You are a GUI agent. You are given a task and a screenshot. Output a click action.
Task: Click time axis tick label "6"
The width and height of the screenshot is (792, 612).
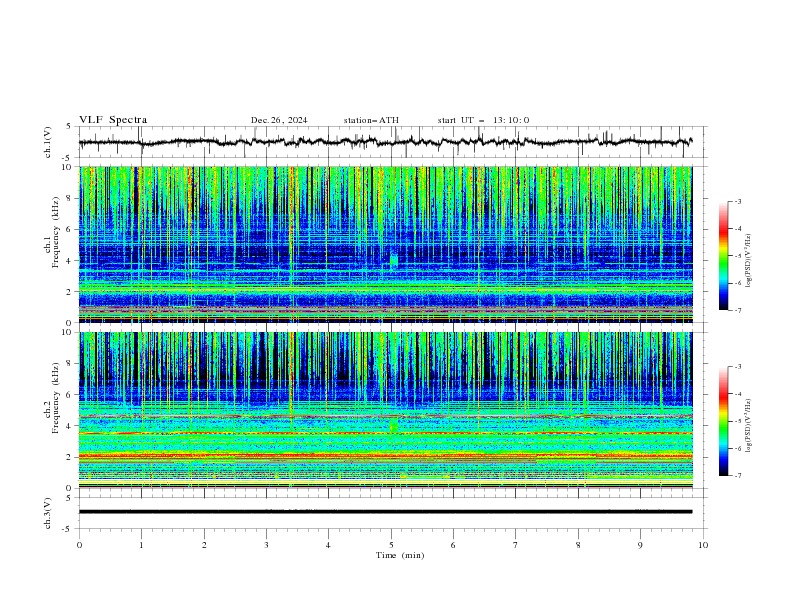tap(453, 545)
